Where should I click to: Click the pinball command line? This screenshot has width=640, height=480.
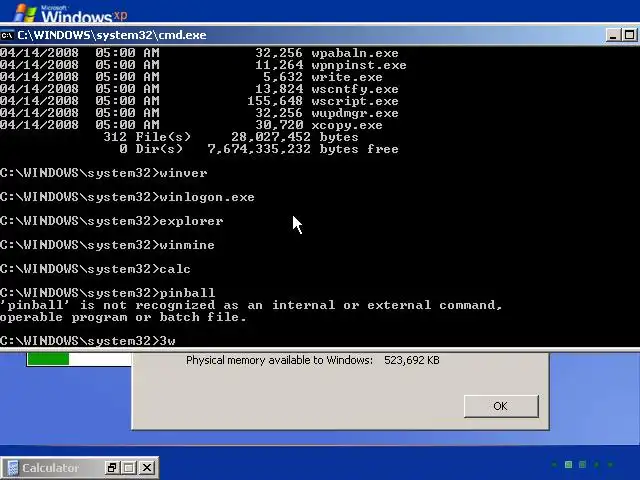point(108,293)
